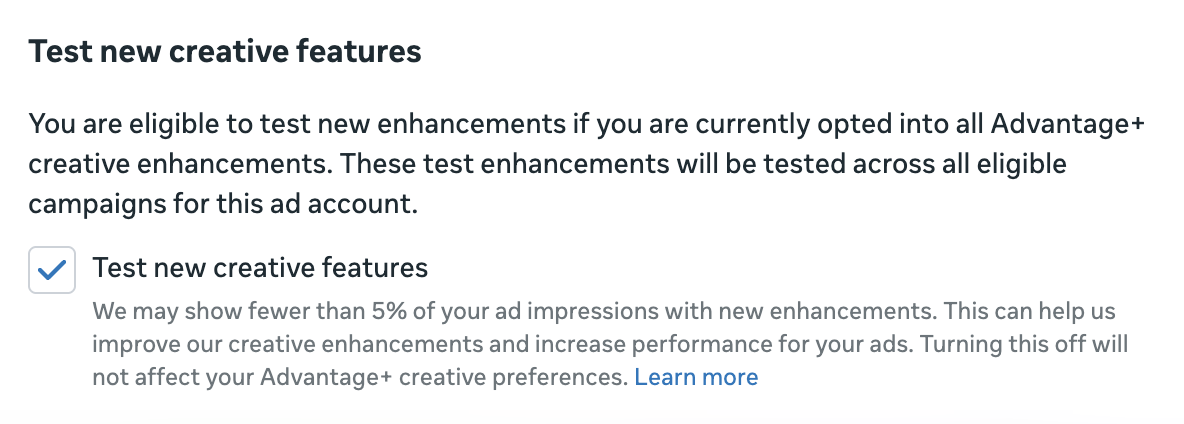Uncheck the Test new creative features checkbox
The height and width of the screenshot is (424, 1184).
click(x=52, y=270)
